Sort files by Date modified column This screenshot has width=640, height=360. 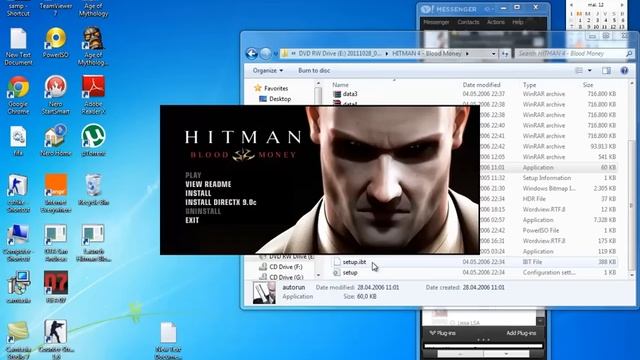481,85
